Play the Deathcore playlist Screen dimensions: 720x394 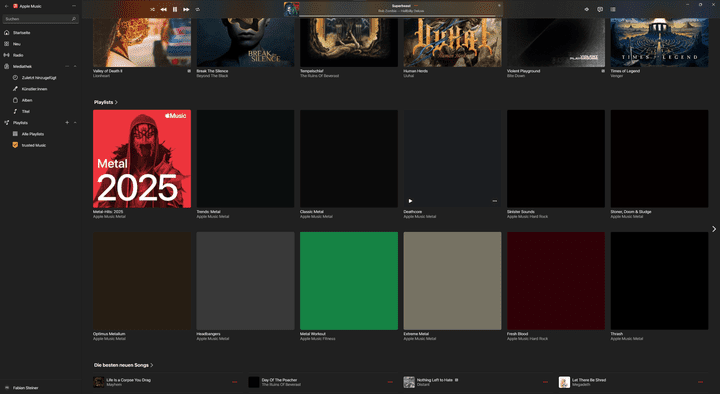point(410,201)
